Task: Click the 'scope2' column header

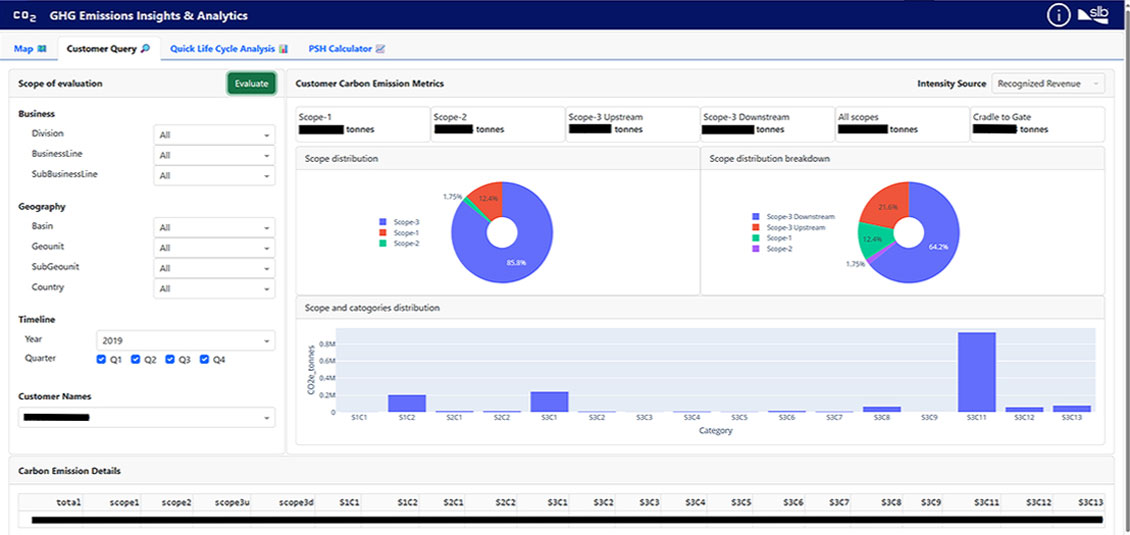Action: (x=177, y=502)
